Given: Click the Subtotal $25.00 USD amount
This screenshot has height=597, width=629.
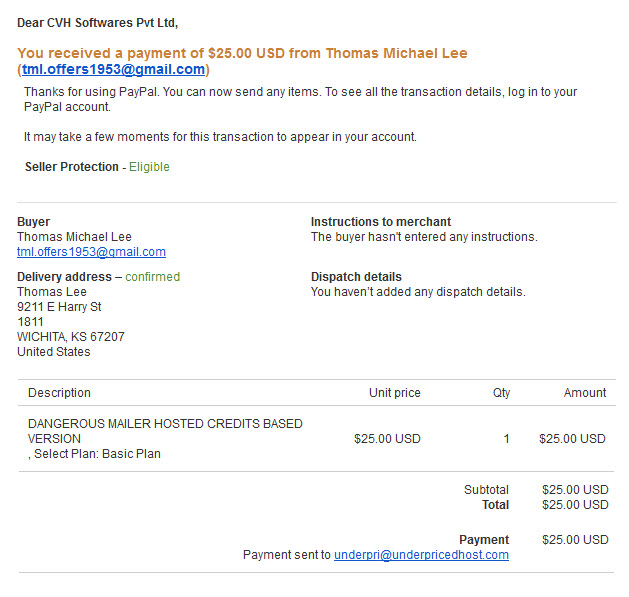Looking at the screenshot, I should (x=575, y=490).
